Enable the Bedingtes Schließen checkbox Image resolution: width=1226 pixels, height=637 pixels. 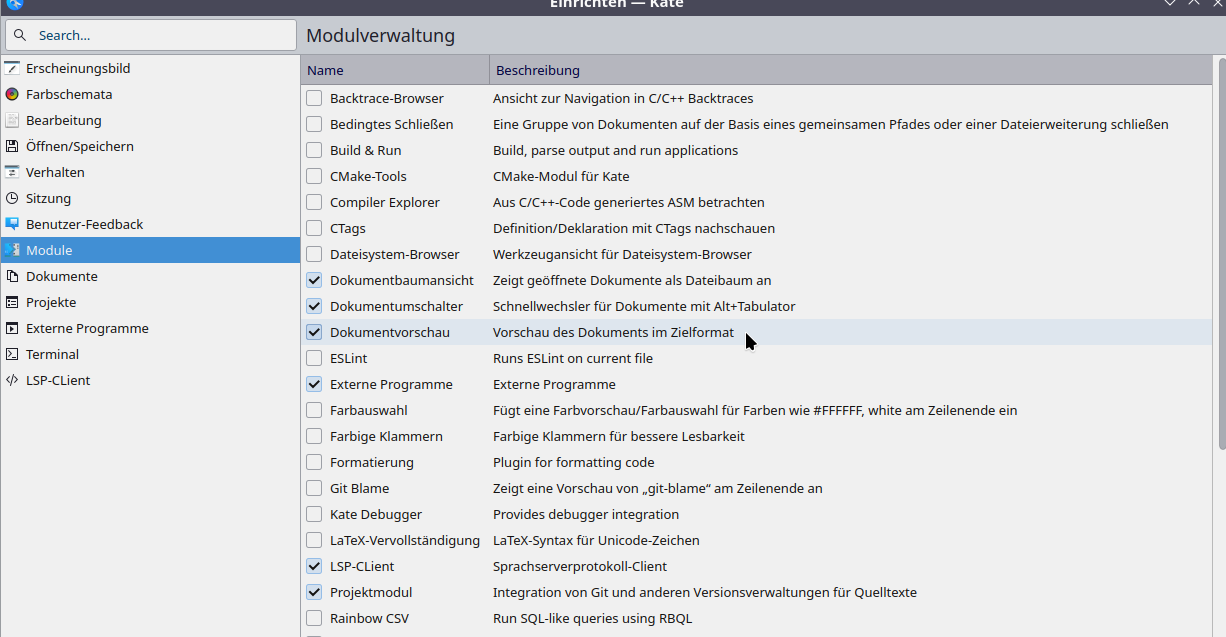tap(314, 124)
